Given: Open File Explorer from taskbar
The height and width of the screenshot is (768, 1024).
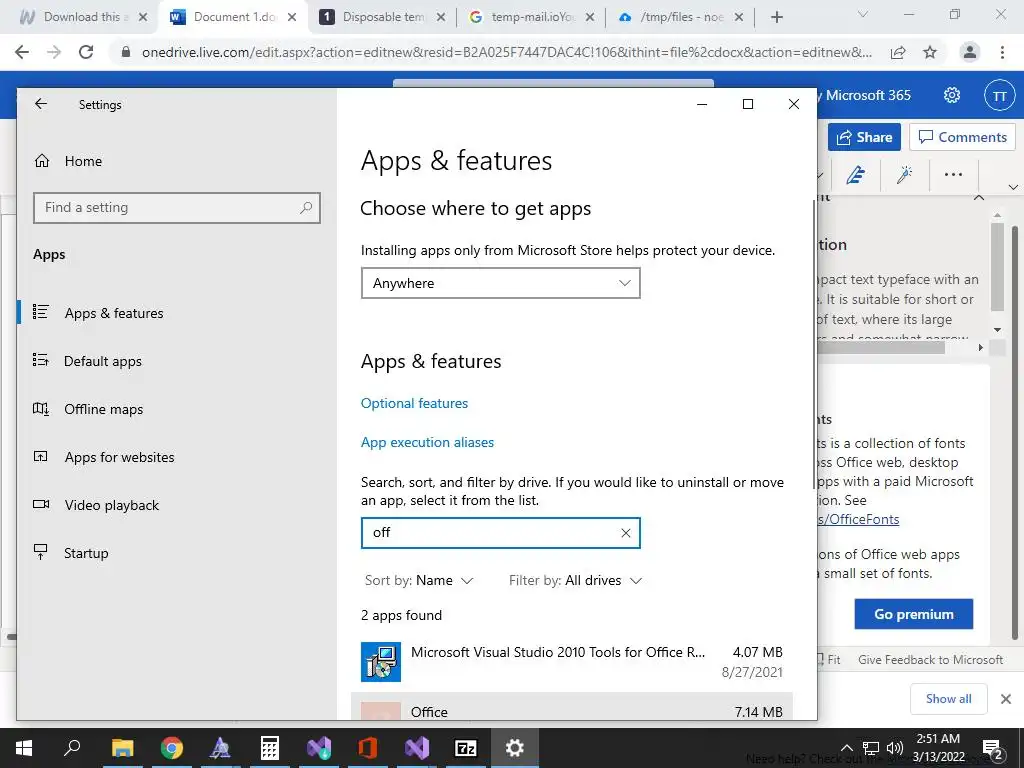Looking at the screenshot, I should tap(122, 748).
